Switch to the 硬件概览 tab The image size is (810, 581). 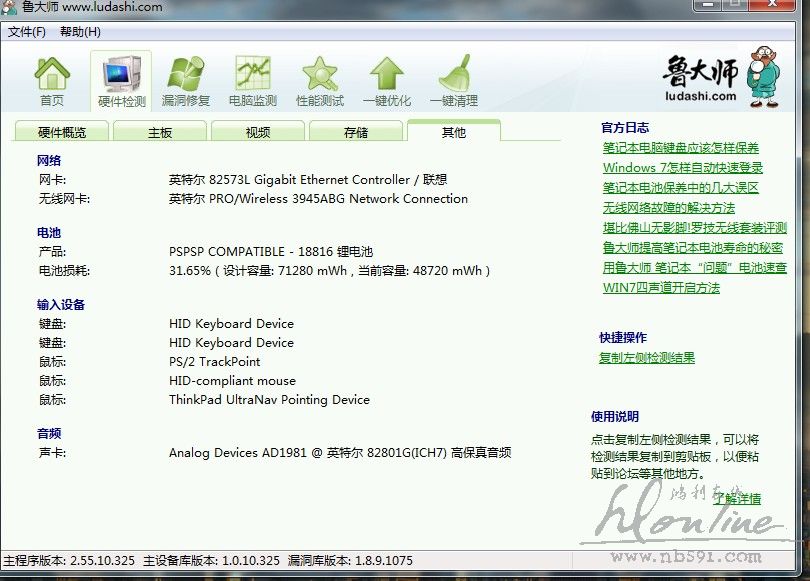(61, 132)
